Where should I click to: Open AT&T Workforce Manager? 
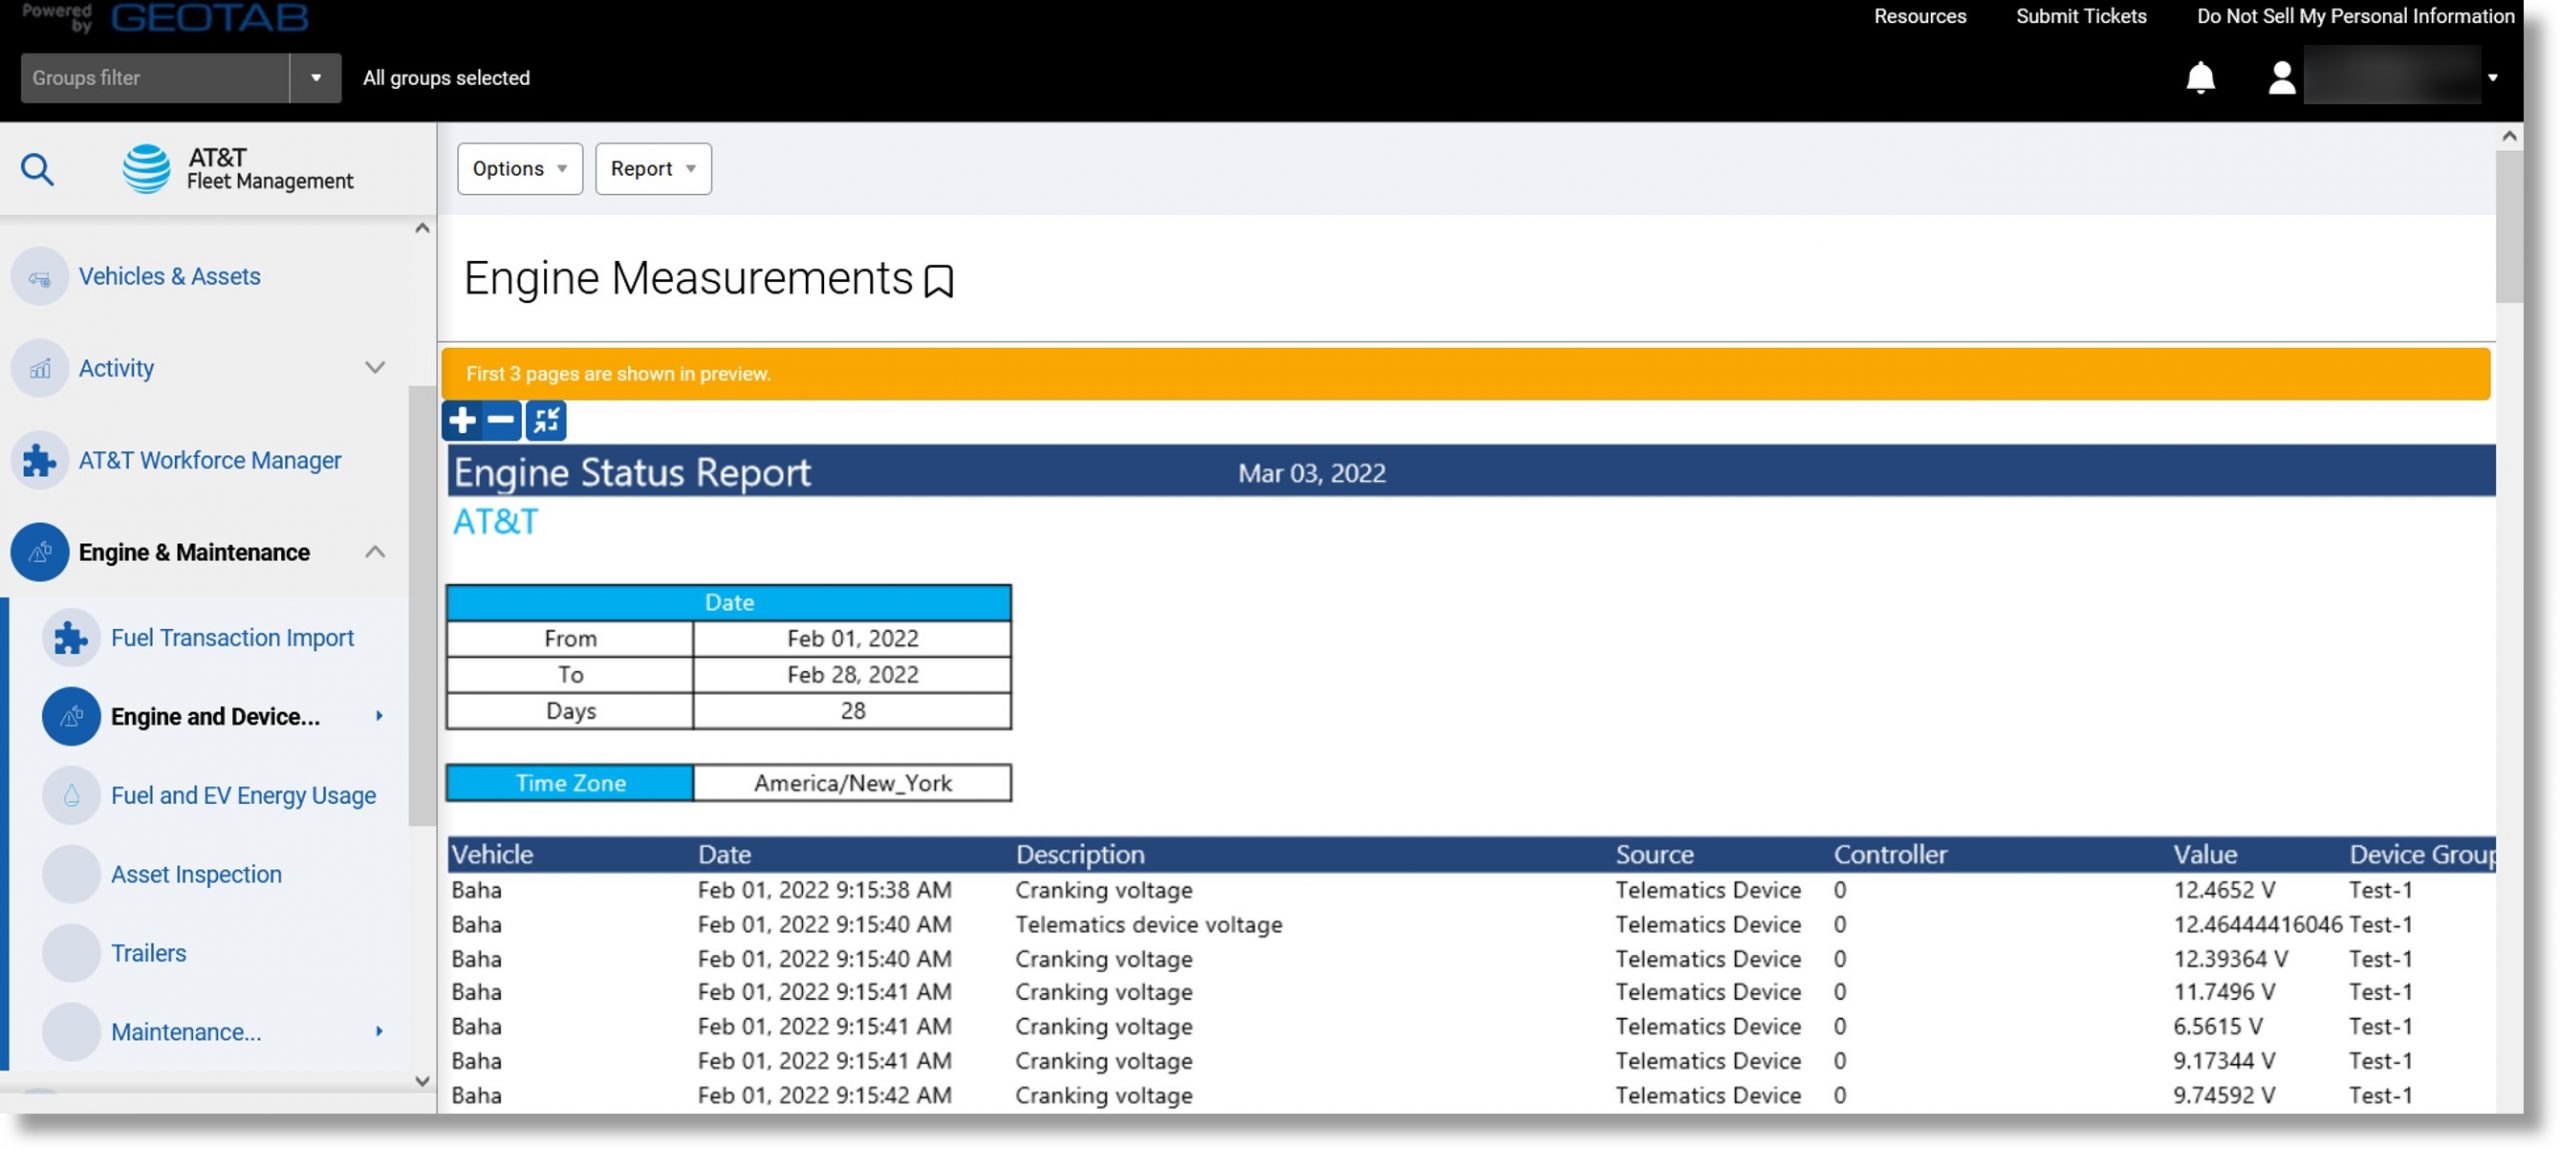[x=209, y=460]
